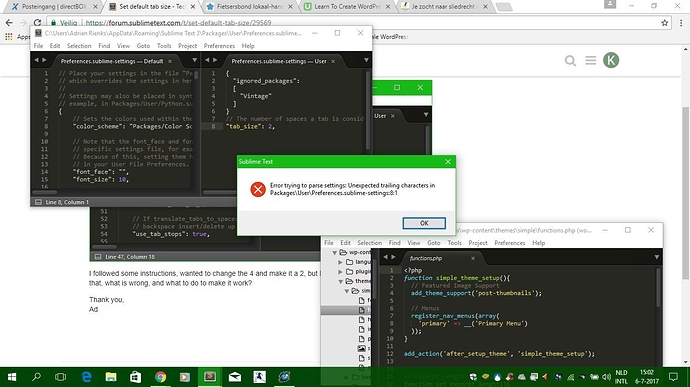Click the NLD INTL language indicator
The height and width of the screenshot is (387, 690).
[x=621, y=377]
